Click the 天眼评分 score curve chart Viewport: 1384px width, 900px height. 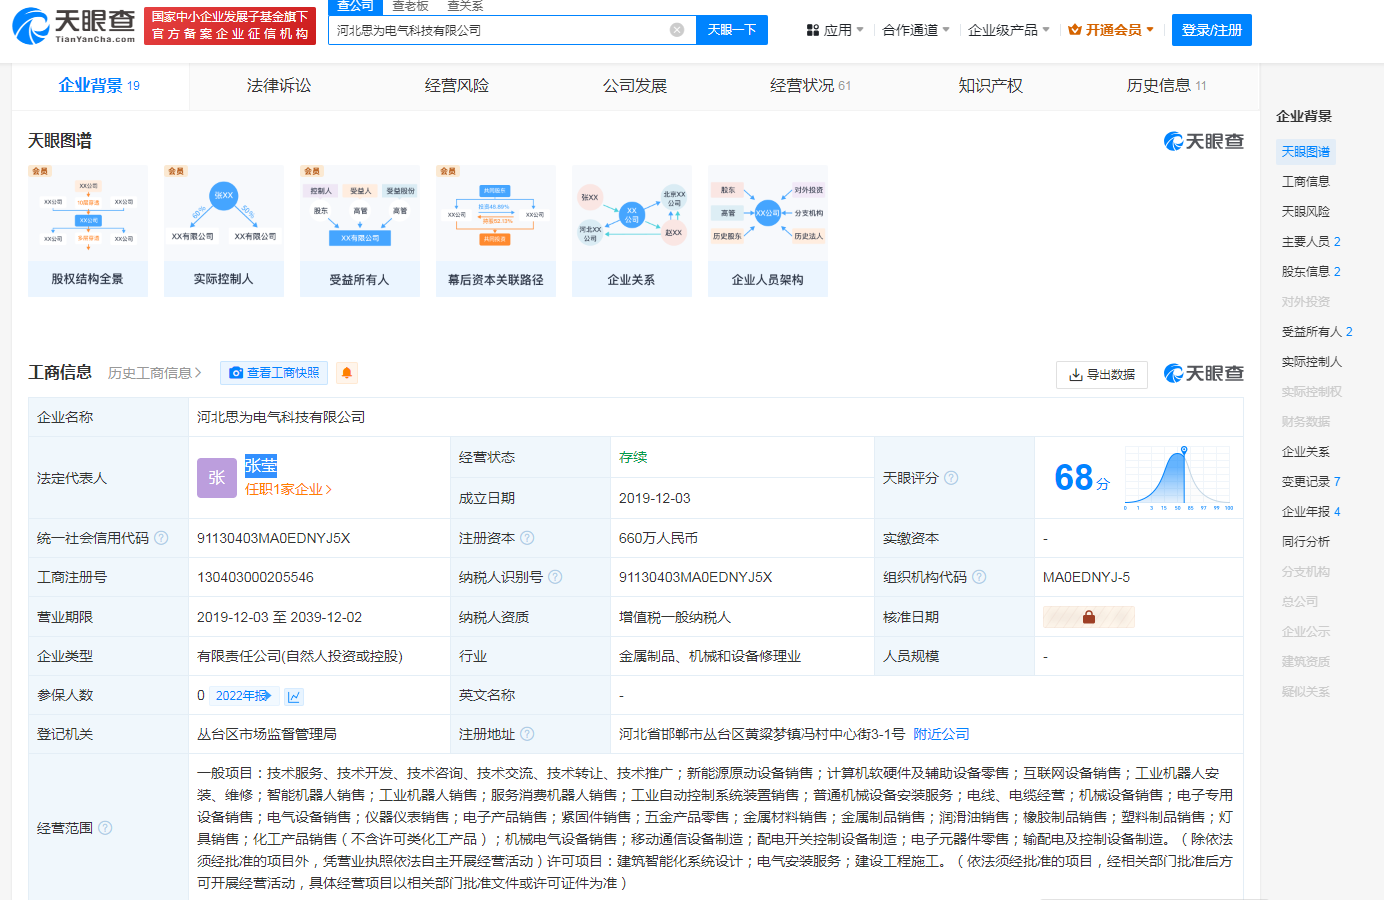point(1178,478)
